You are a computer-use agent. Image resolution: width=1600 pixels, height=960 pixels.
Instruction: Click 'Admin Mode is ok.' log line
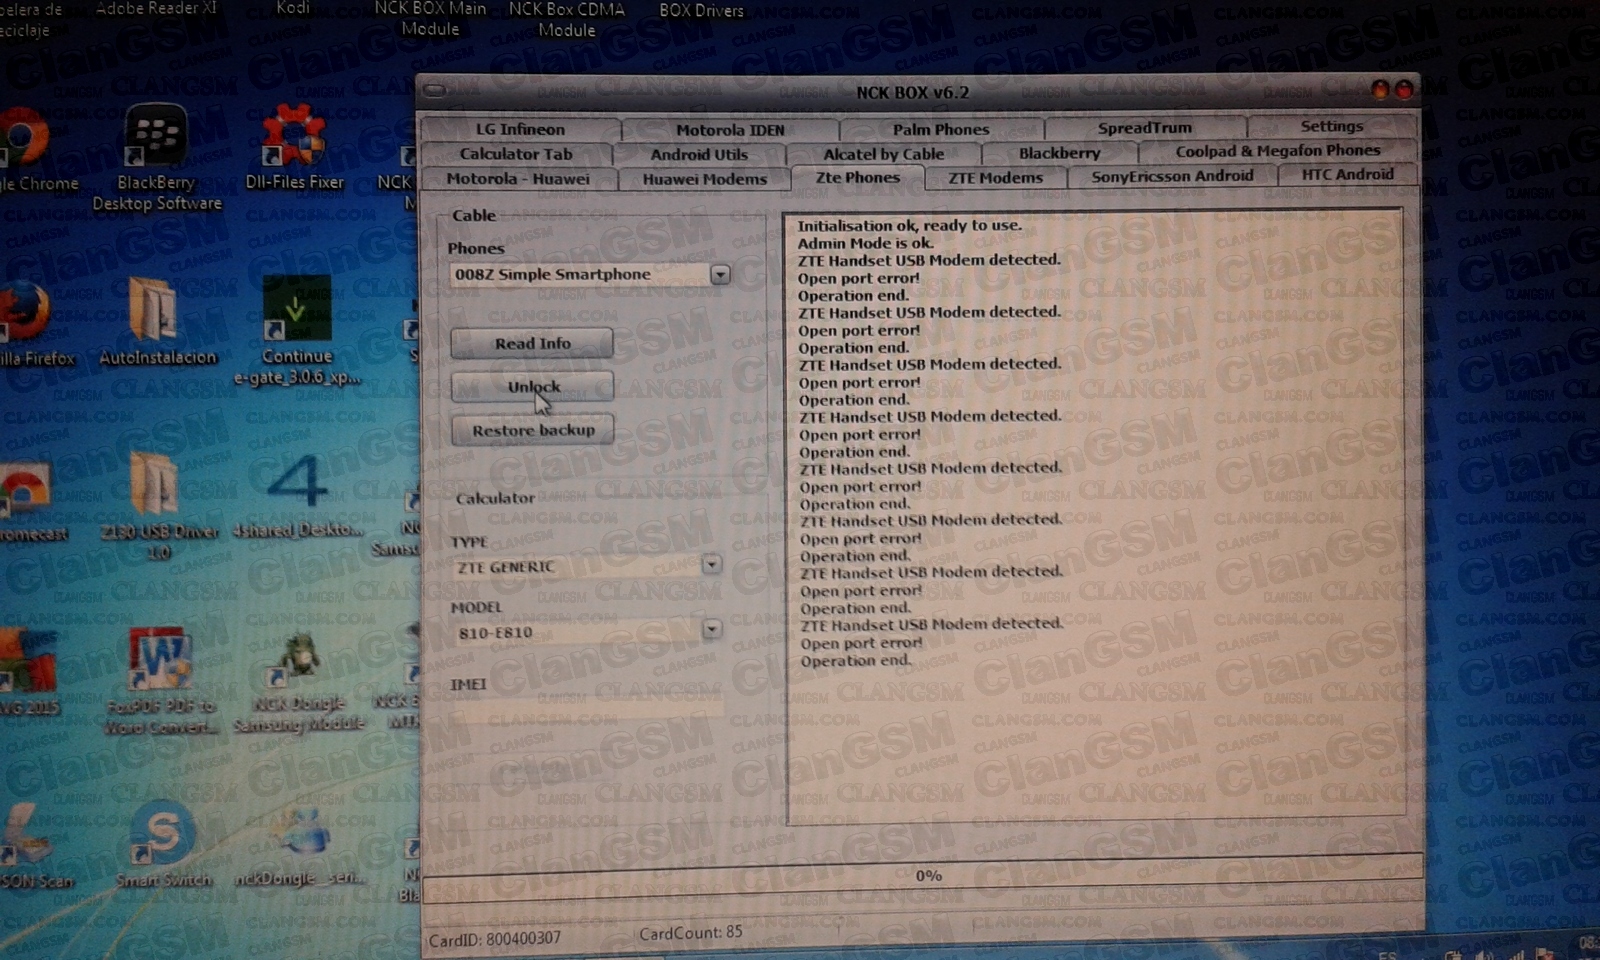pyautogui.click(x=865, y=243)
